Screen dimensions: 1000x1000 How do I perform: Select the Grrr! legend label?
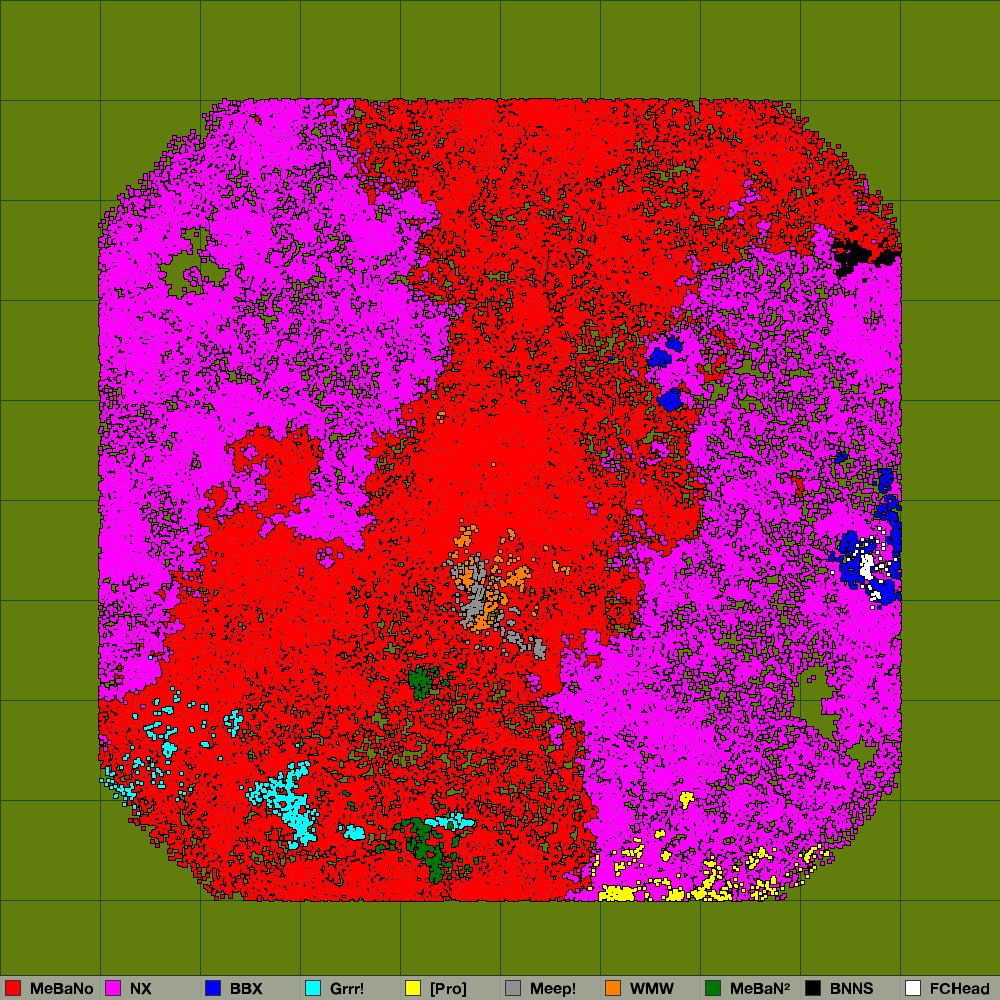click(347, 989)
